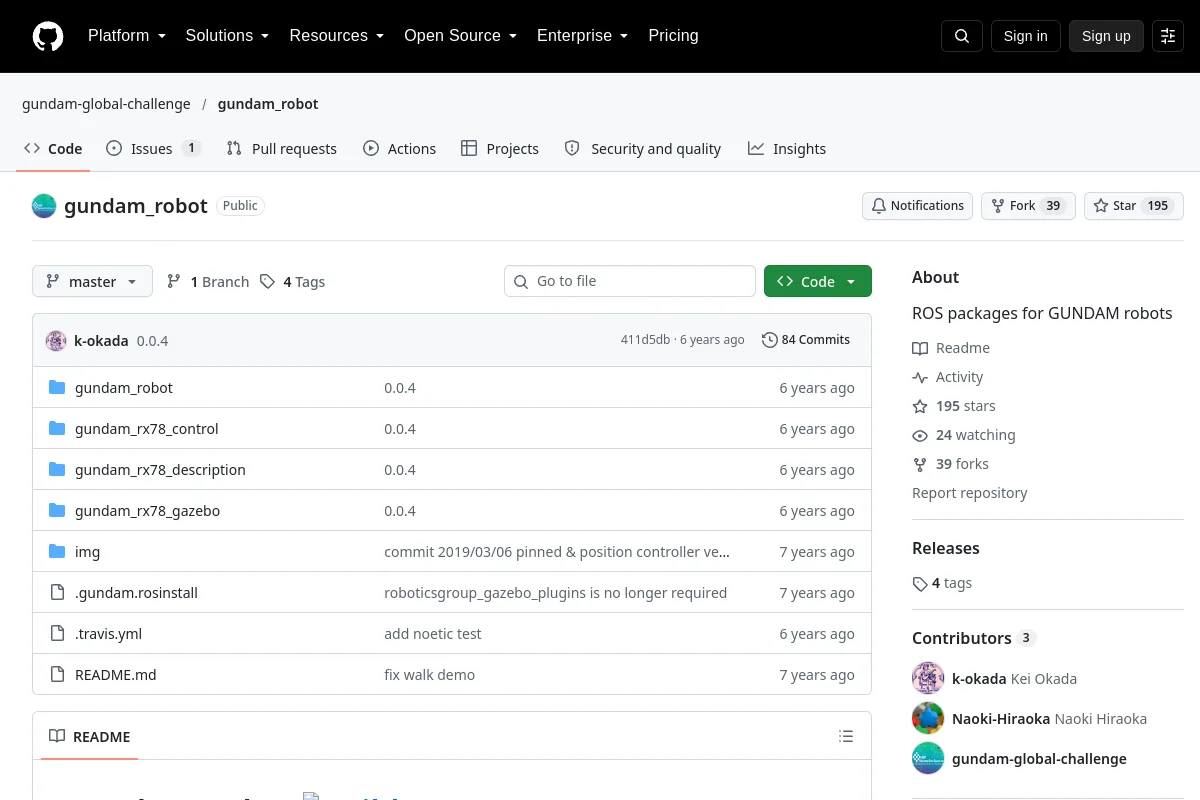
Task: Click Naoki-Hiraoka's contributor avatar
Action: pos(928,719)
